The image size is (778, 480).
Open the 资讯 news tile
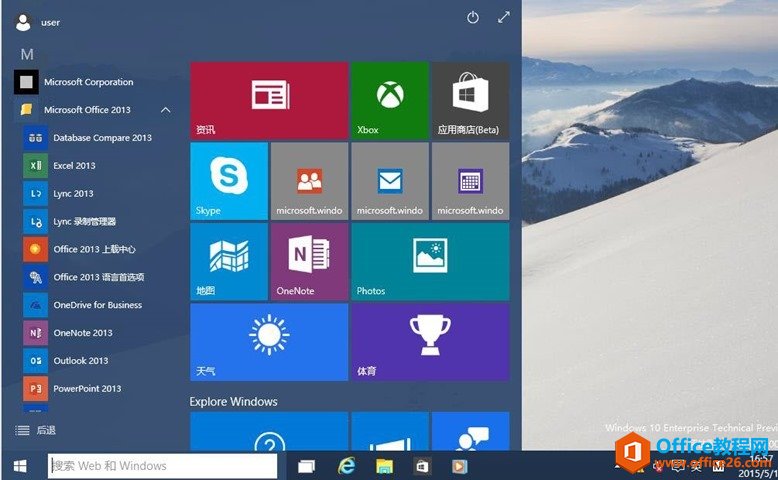tap(269, 100)
